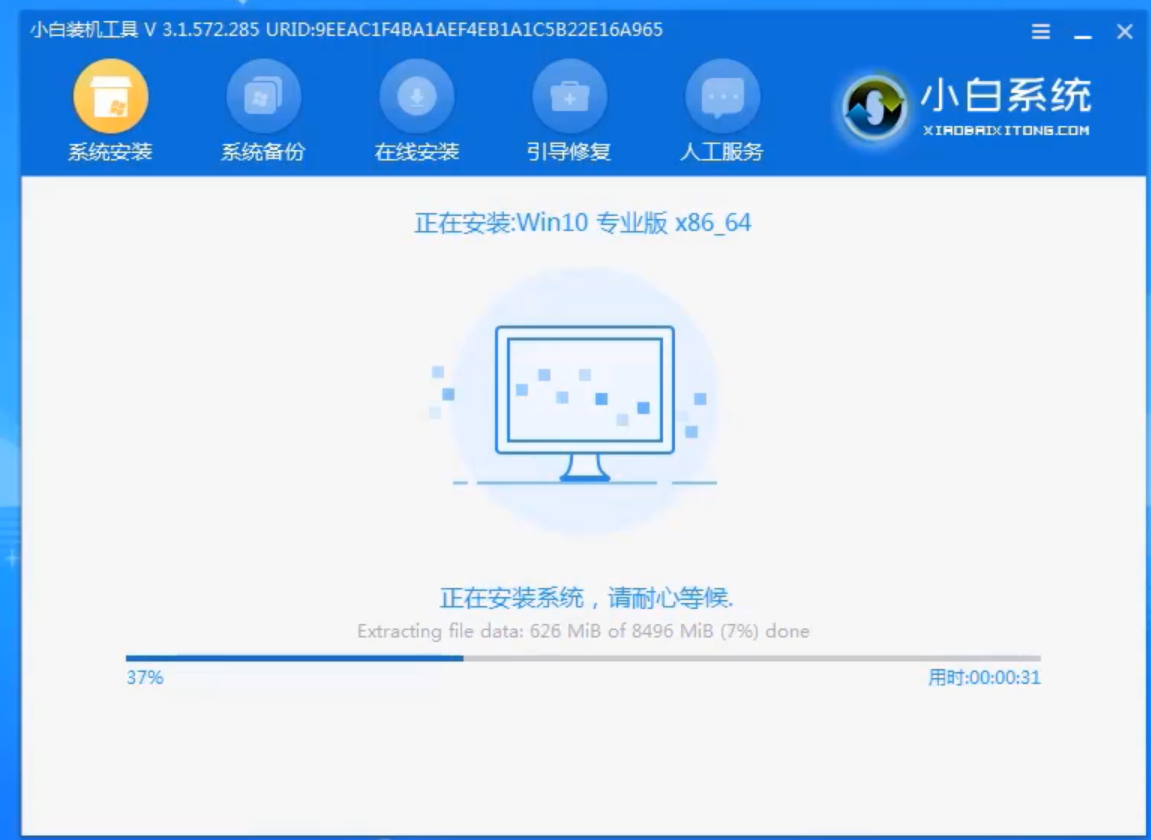Viewport: 1151px width, 840px height.
Task: Click the 用时 elapsed time display
Action: click(x=982, y=678)
